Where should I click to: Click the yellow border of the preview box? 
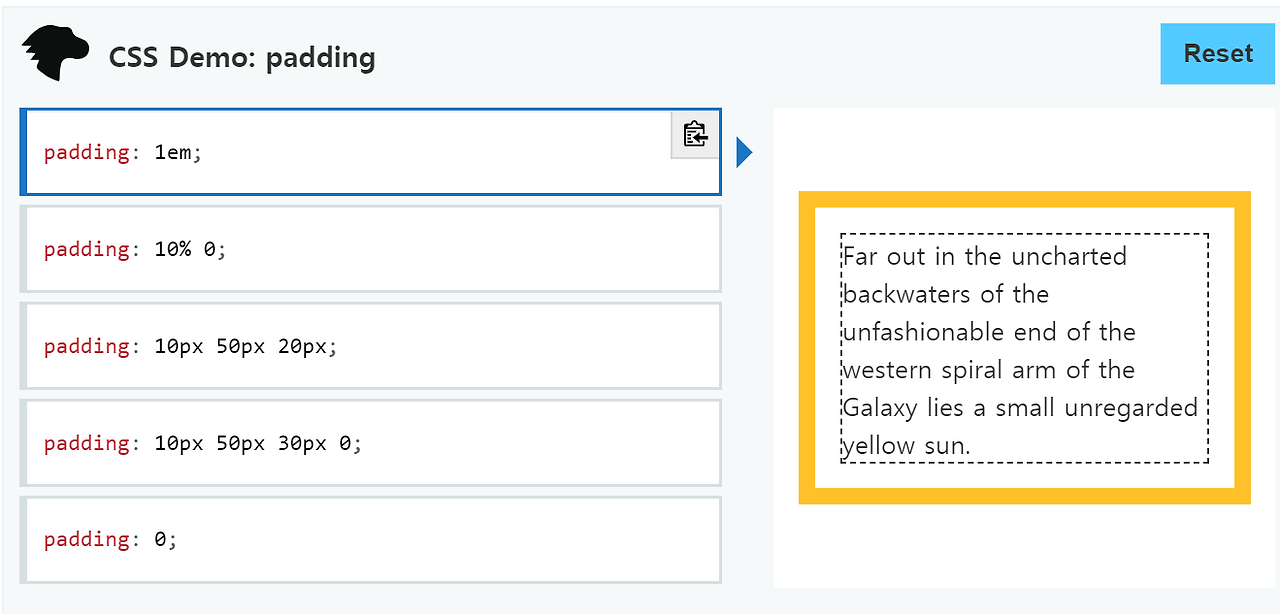click(1024, 199)
